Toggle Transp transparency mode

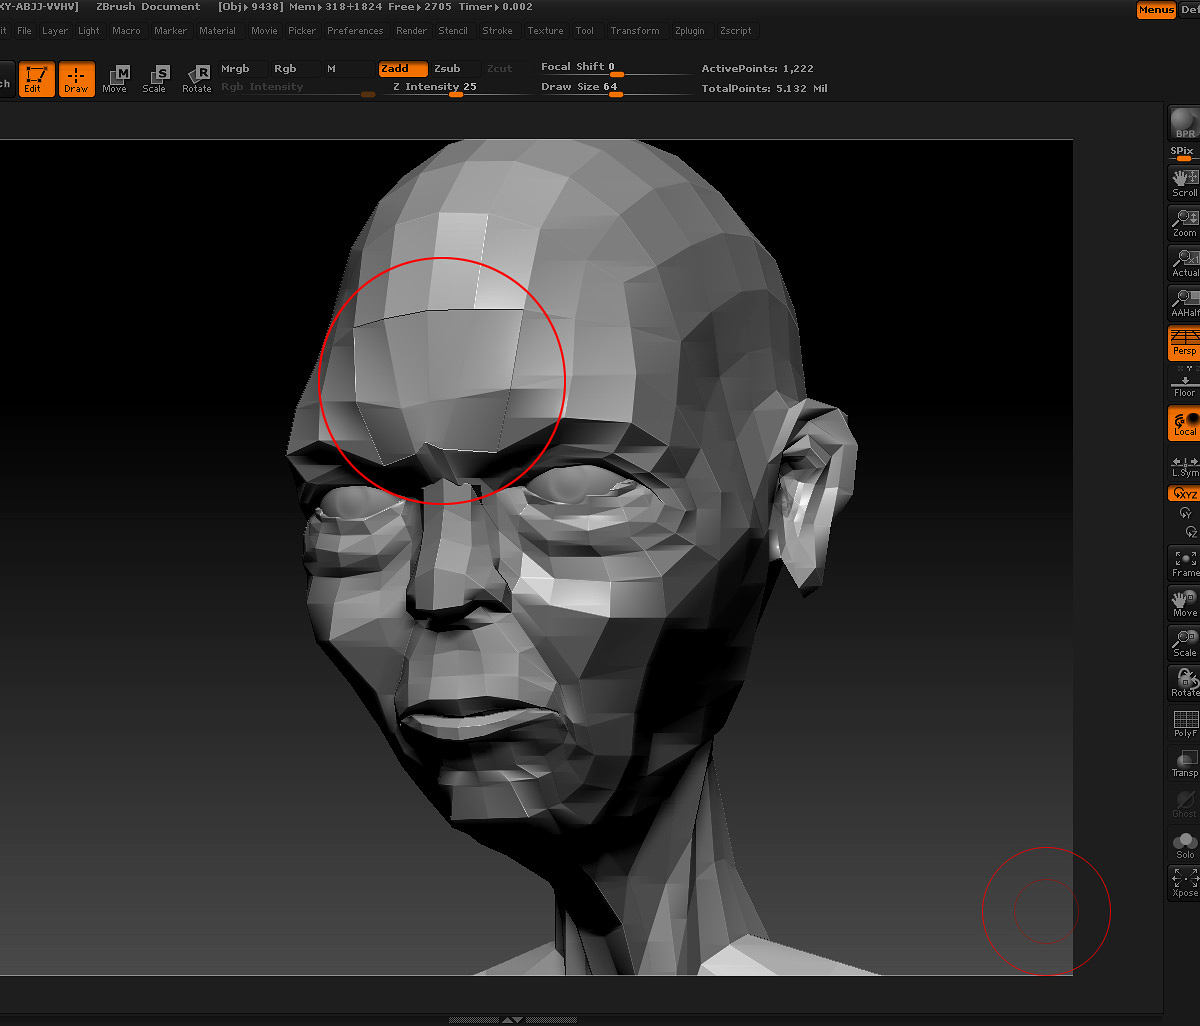1185,763
